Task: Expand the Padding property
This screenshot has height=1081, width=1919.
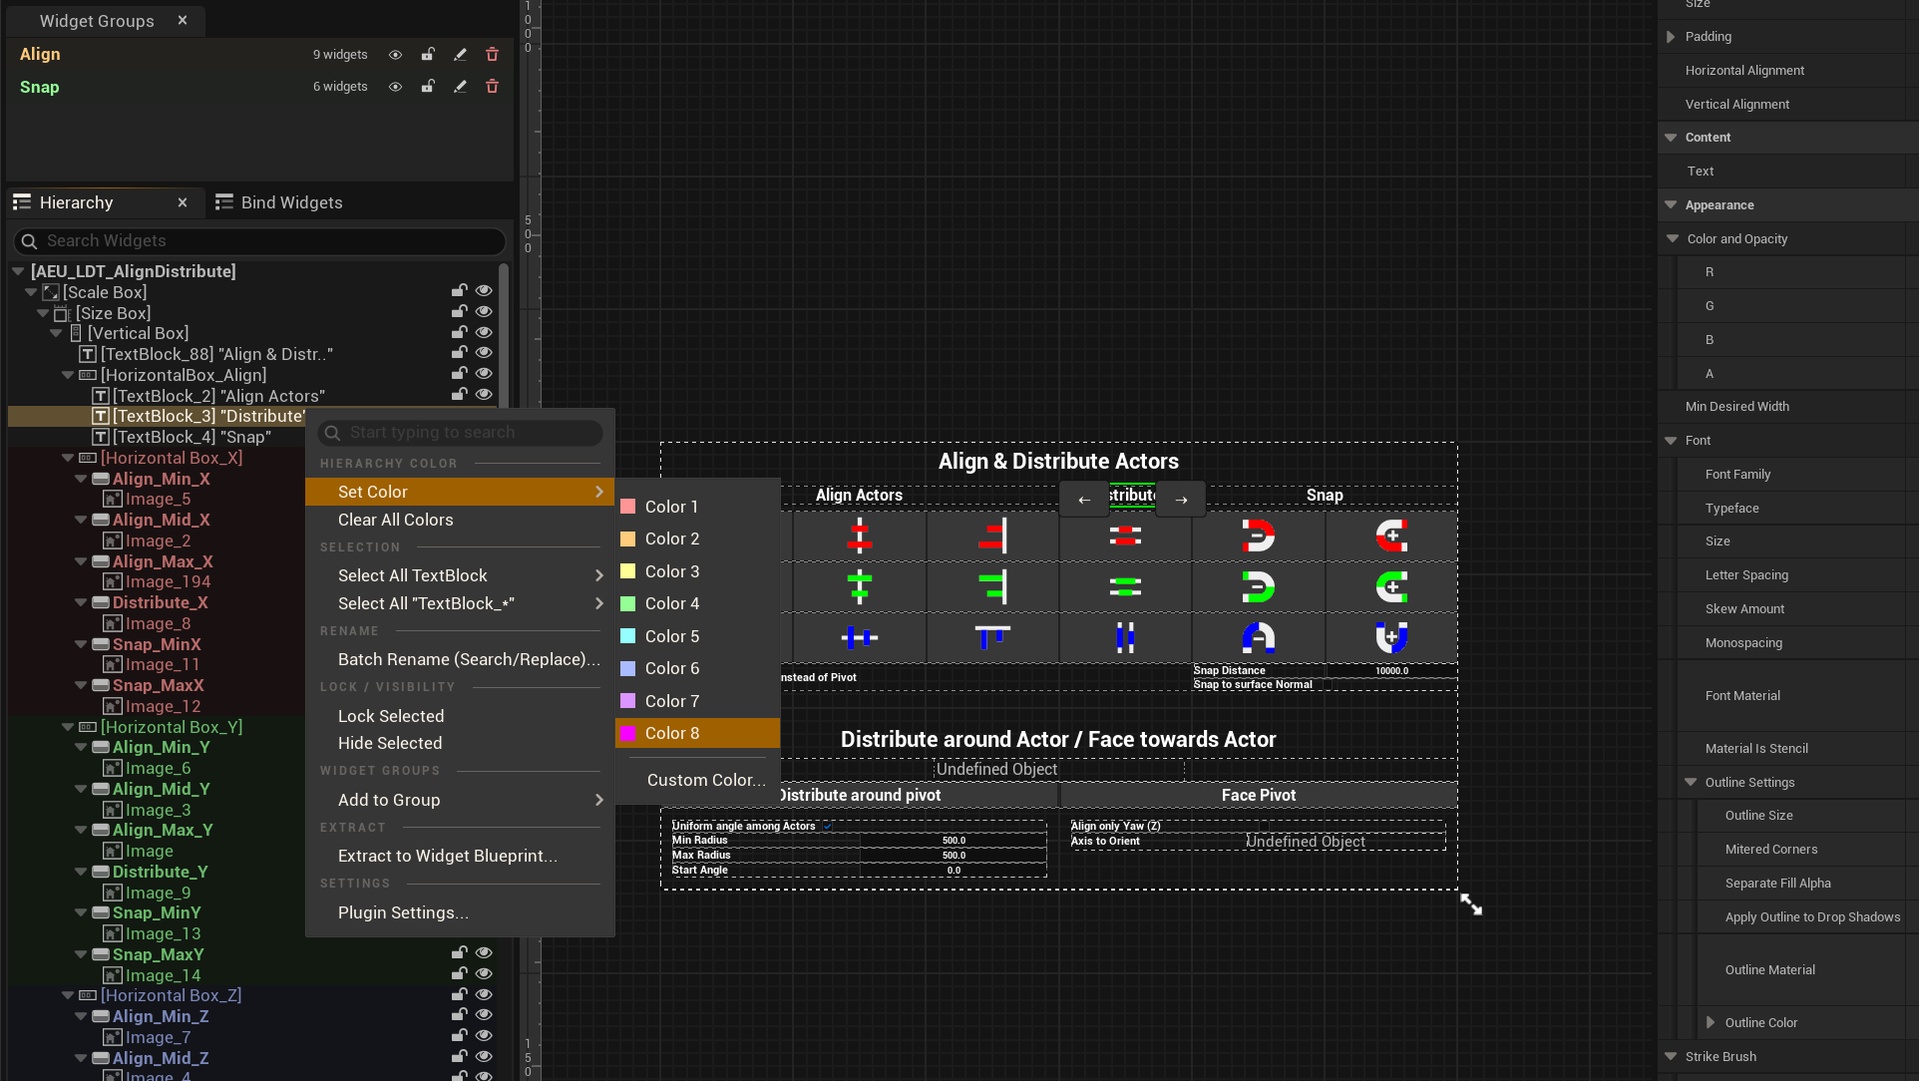Action: pos(1671,37)
